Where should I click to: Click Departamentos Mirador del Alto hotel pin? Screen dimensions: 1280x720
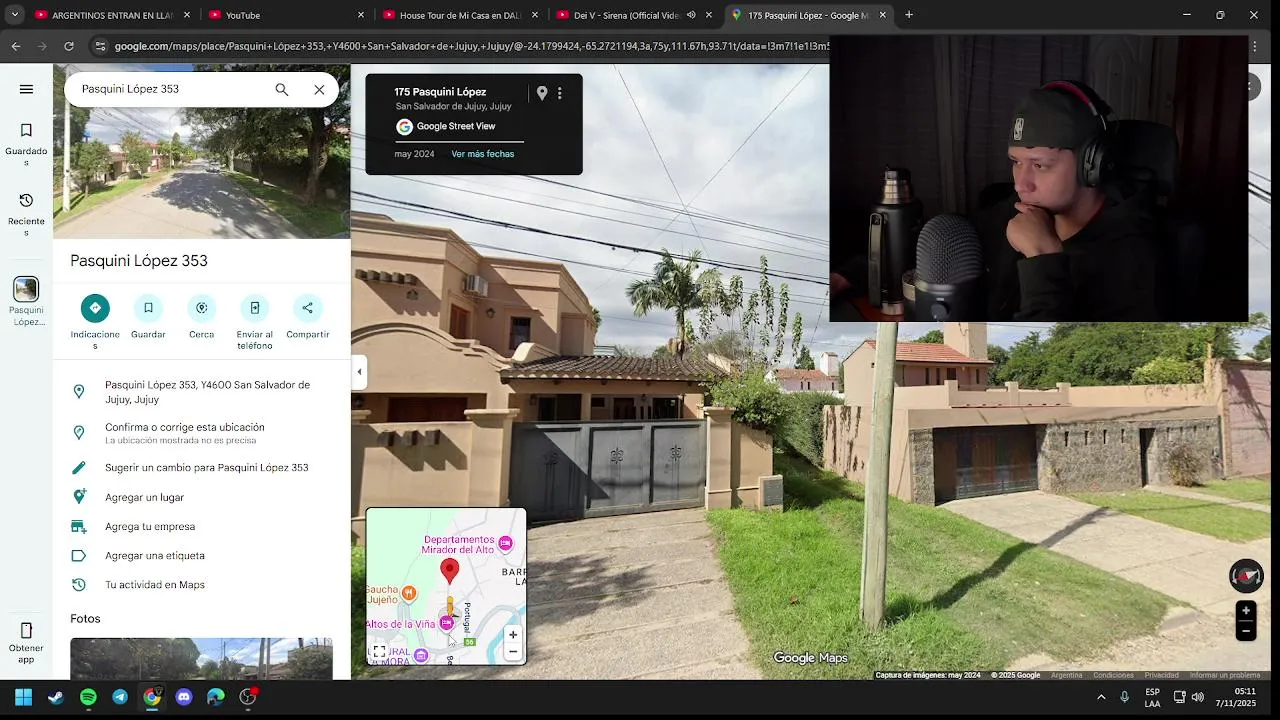[506, 543]
